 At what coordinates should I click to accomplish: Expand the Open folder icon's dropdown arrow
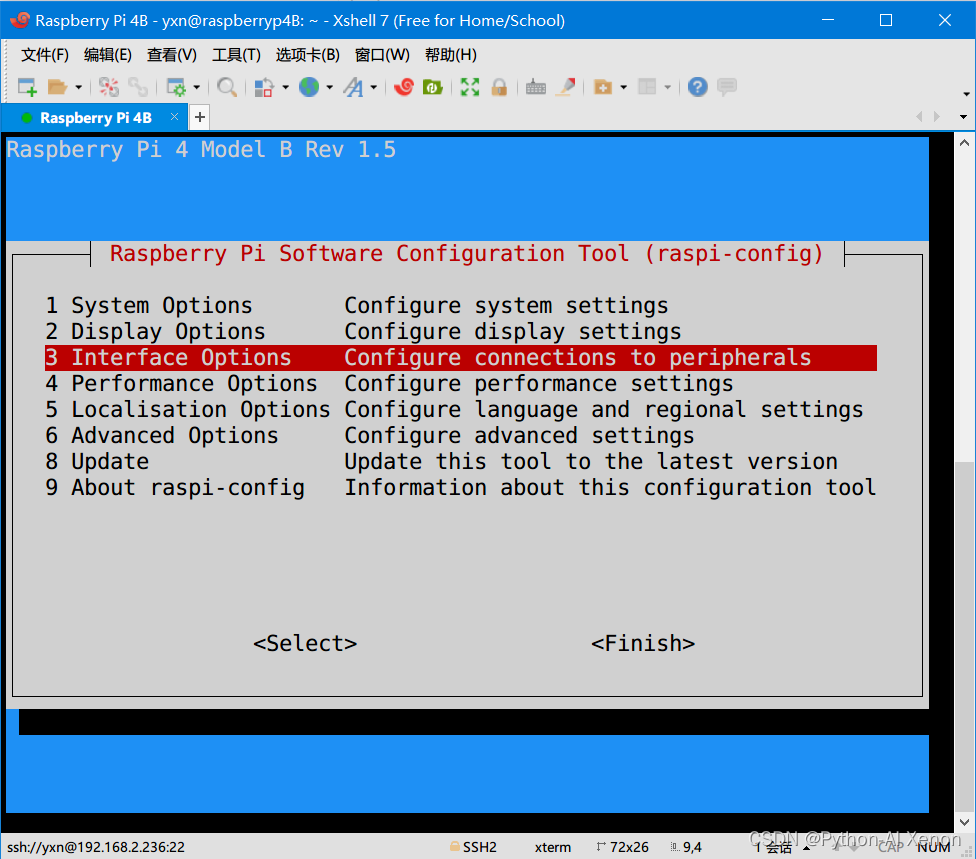[x=78, y=87]
